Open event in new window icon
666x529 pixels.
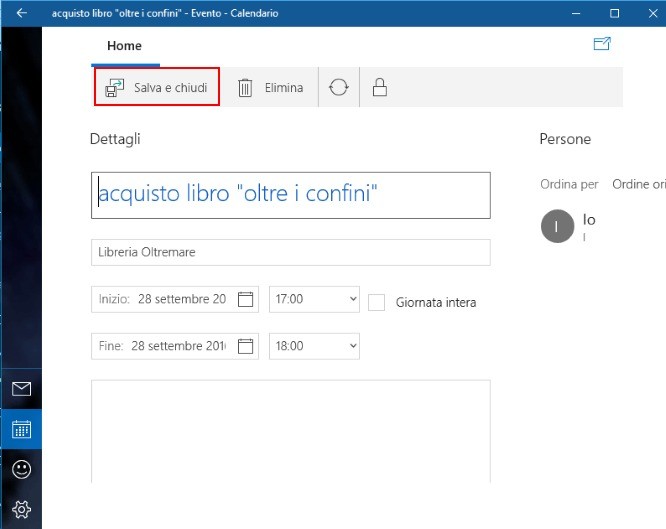(602, 44)
